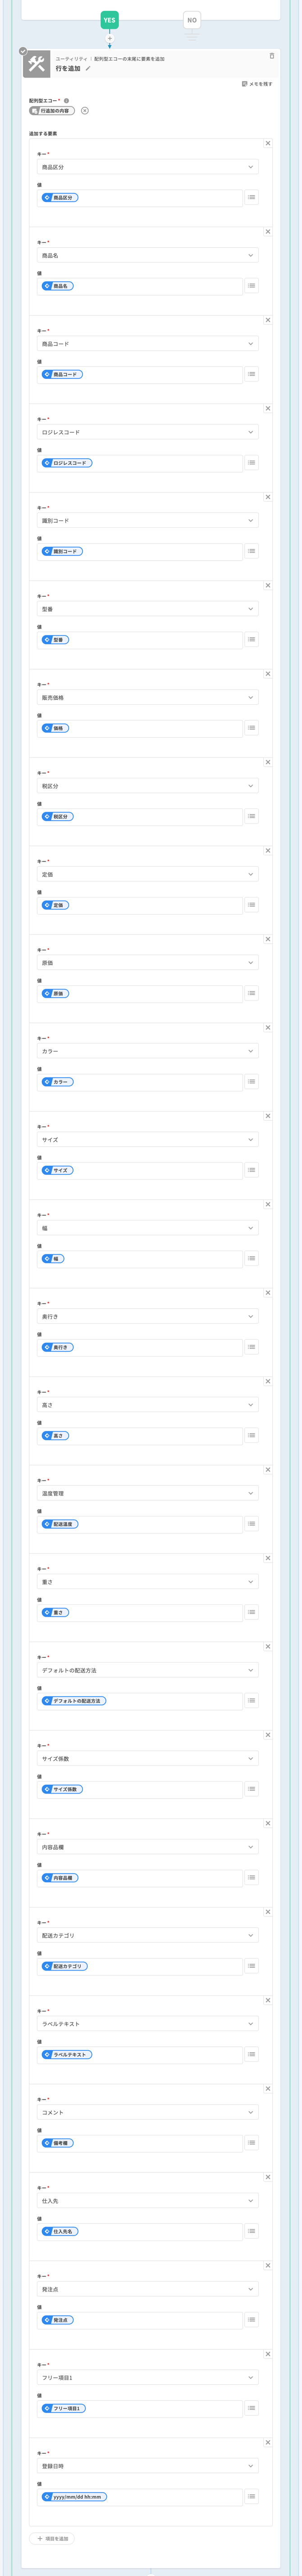Viewport: 302px width, 2576px height.
Task: Click the wrench utility step icon
Action: (37, 65)
